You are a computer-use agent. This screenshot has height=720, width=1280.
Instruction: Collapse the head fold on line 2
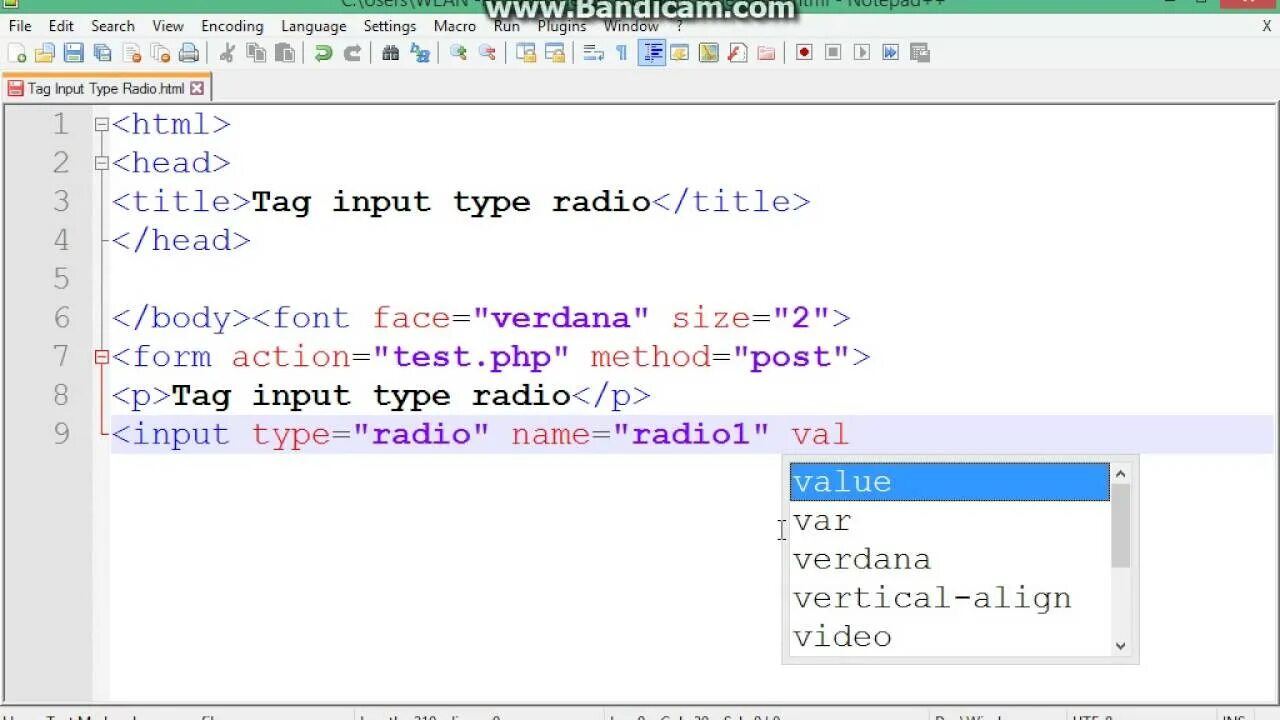[x=101, y=164]
